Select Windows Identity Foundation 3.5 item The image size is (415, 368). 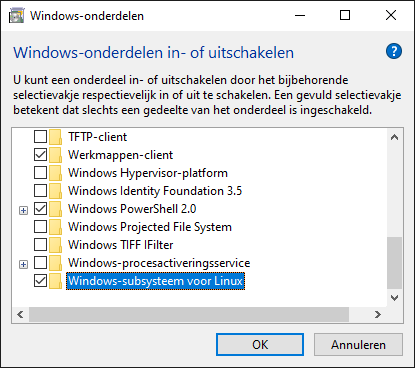tap(155, 191)
